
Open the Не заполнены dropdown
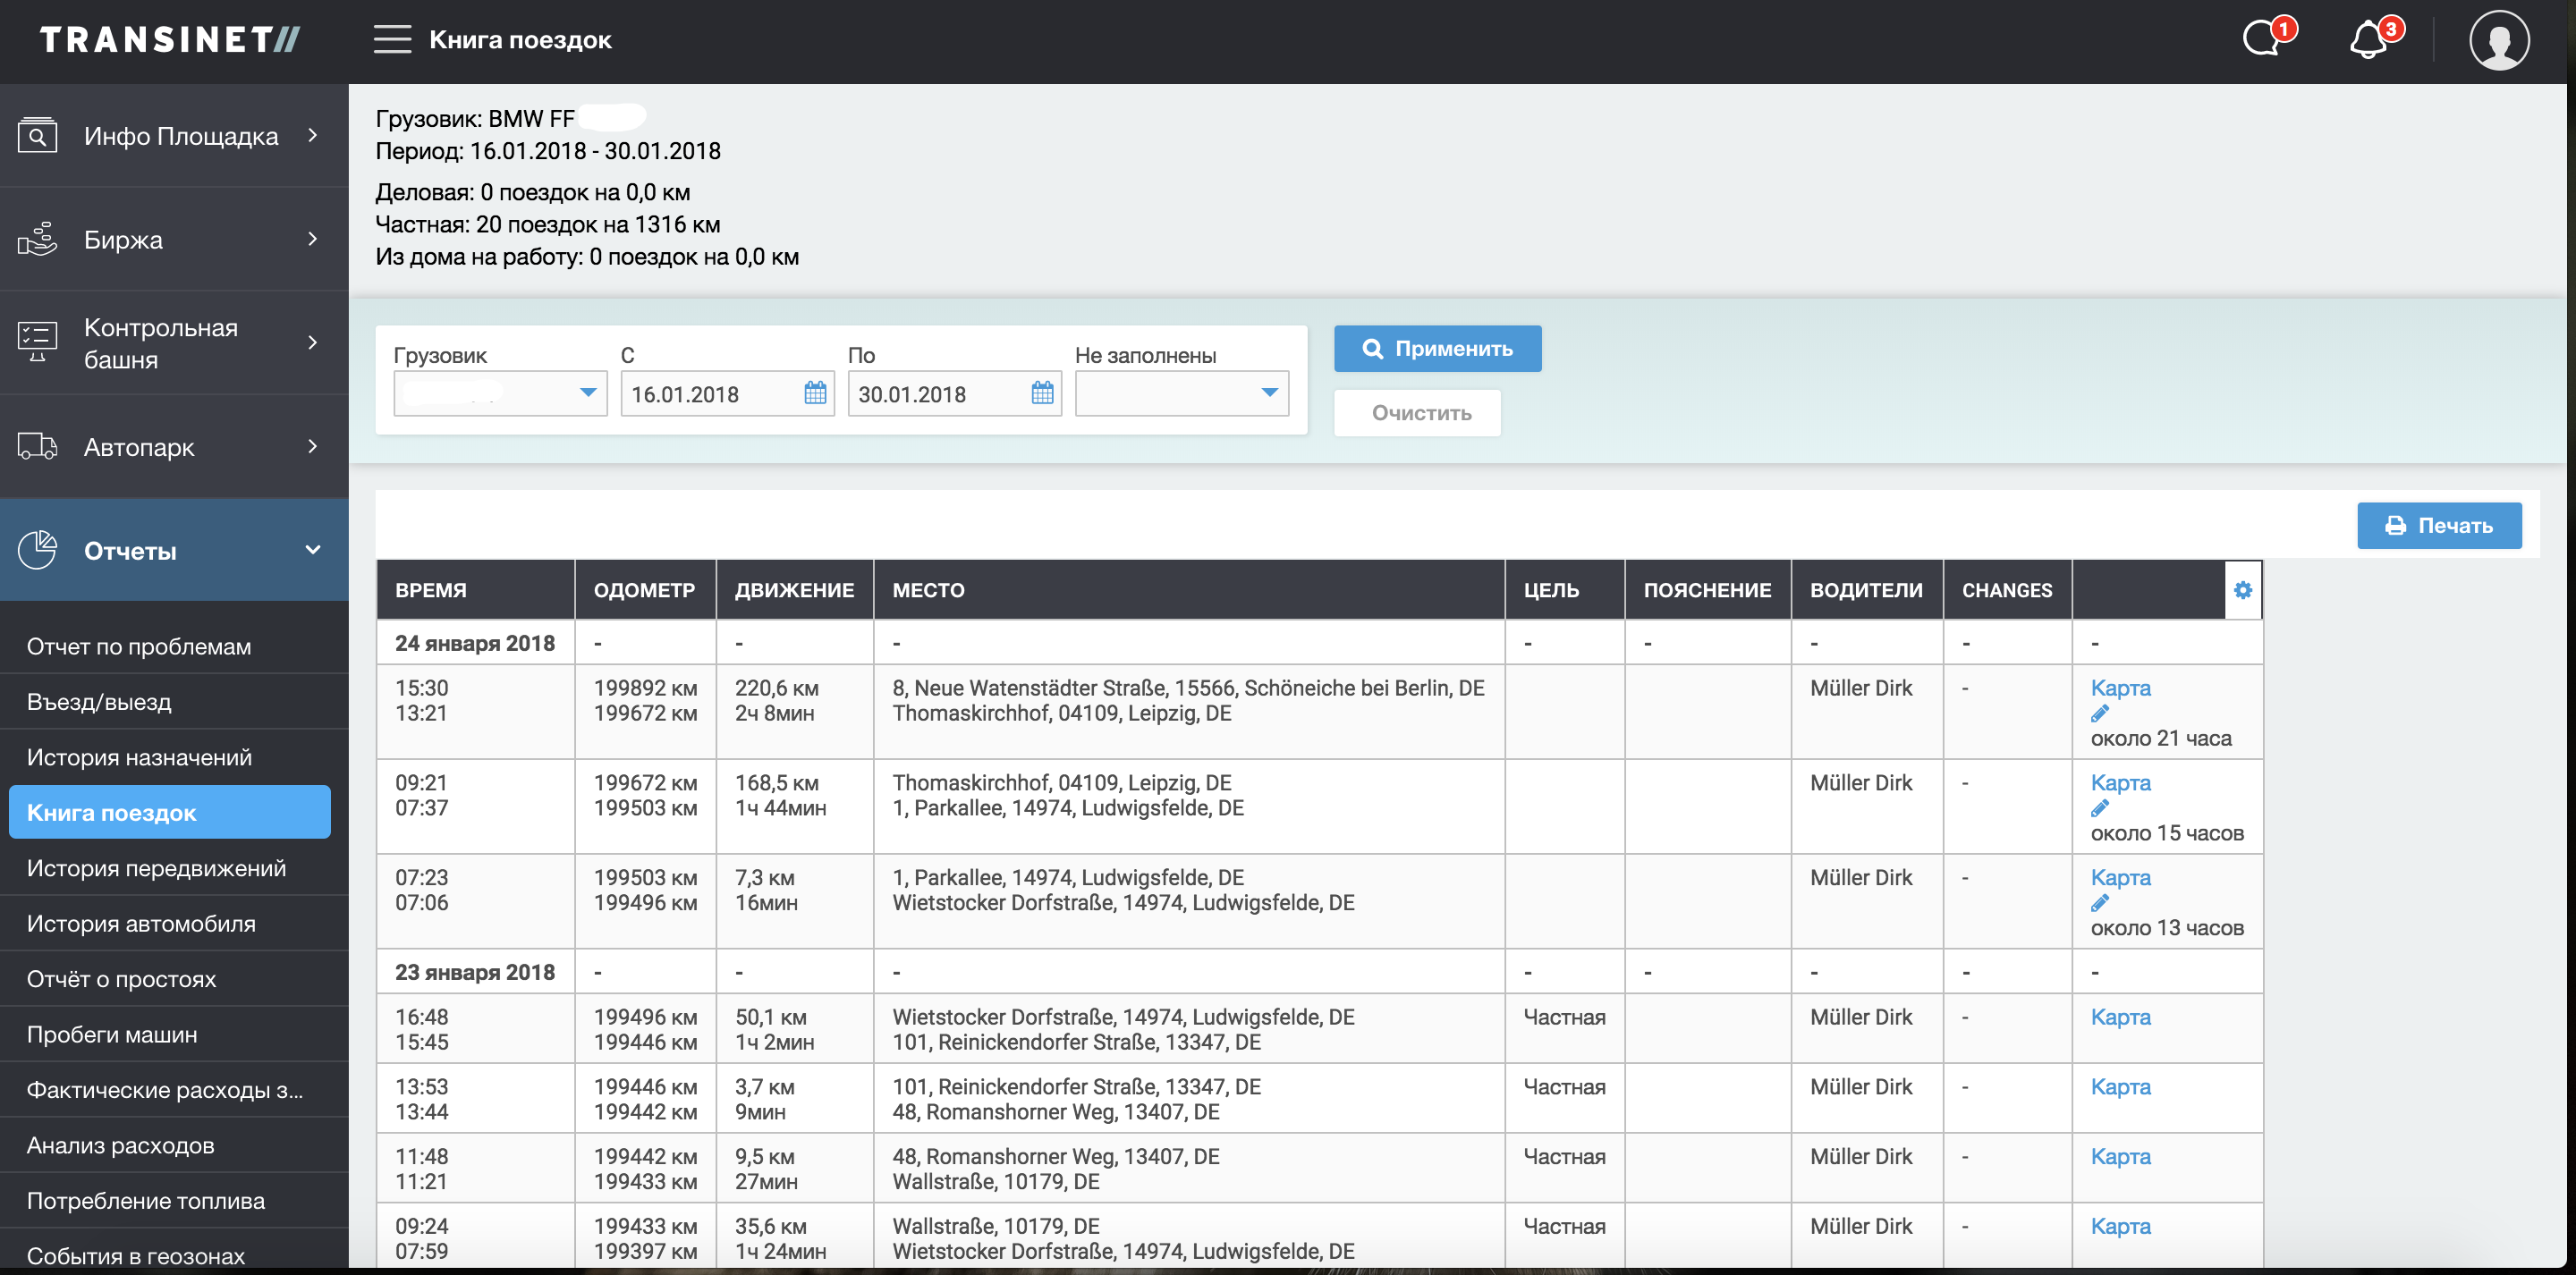pos(1181,393)
